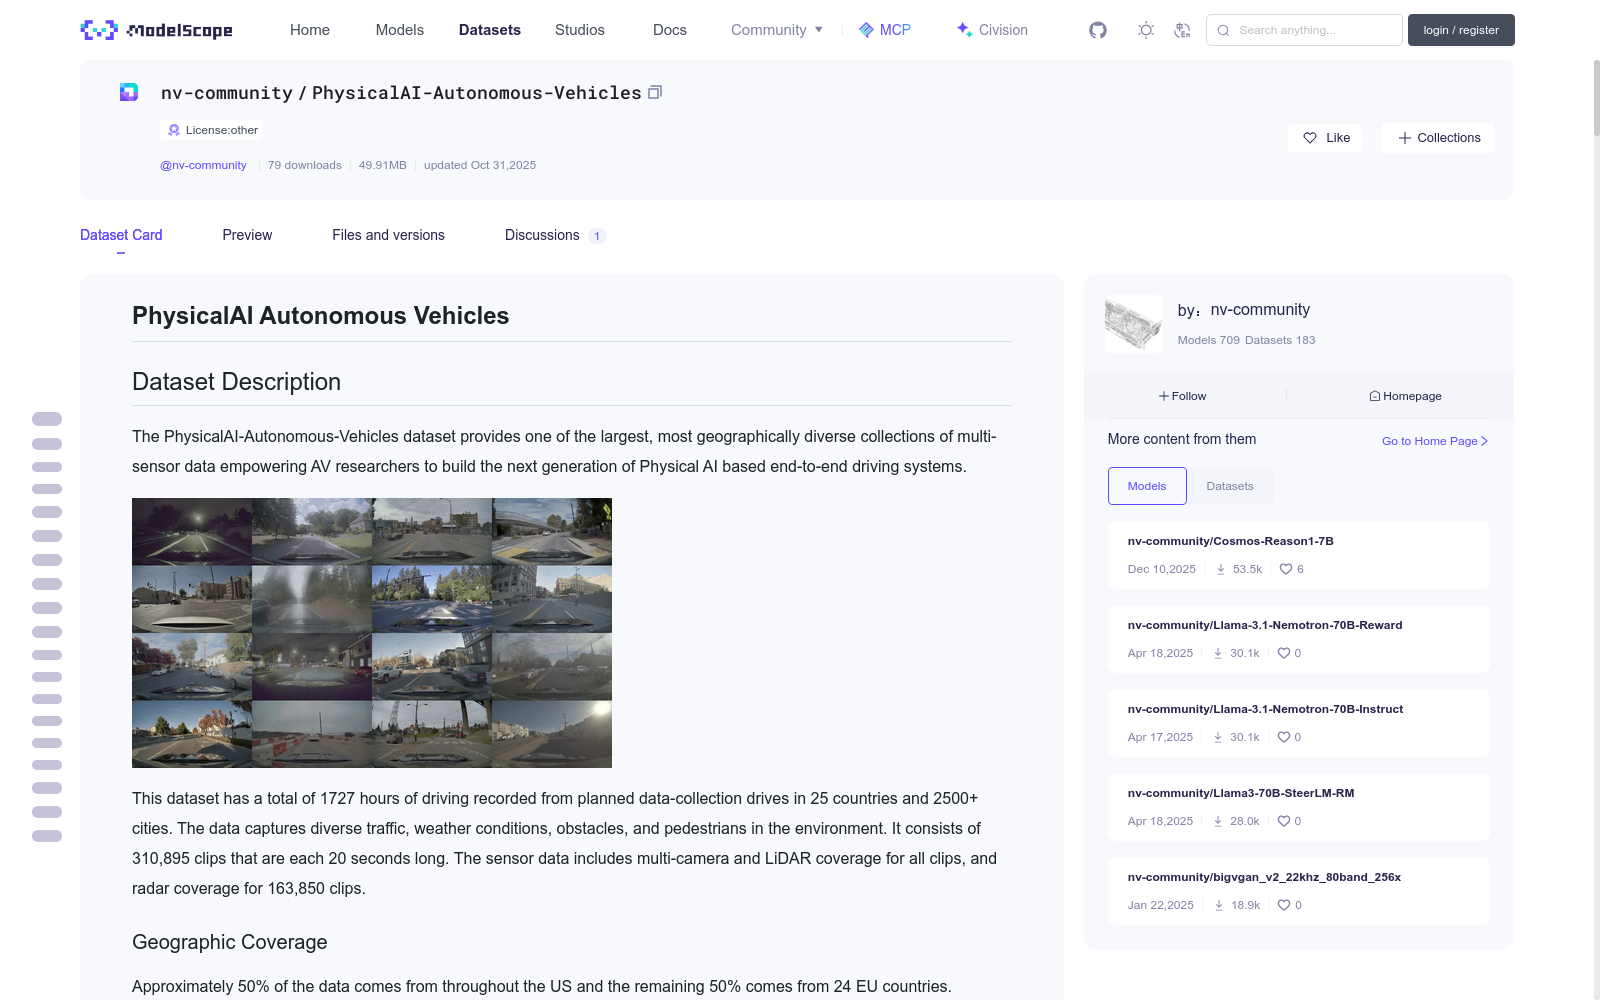
Task: Click the download icon on Cosmos-Reason1-7B card
Action: coord(1221,569)
